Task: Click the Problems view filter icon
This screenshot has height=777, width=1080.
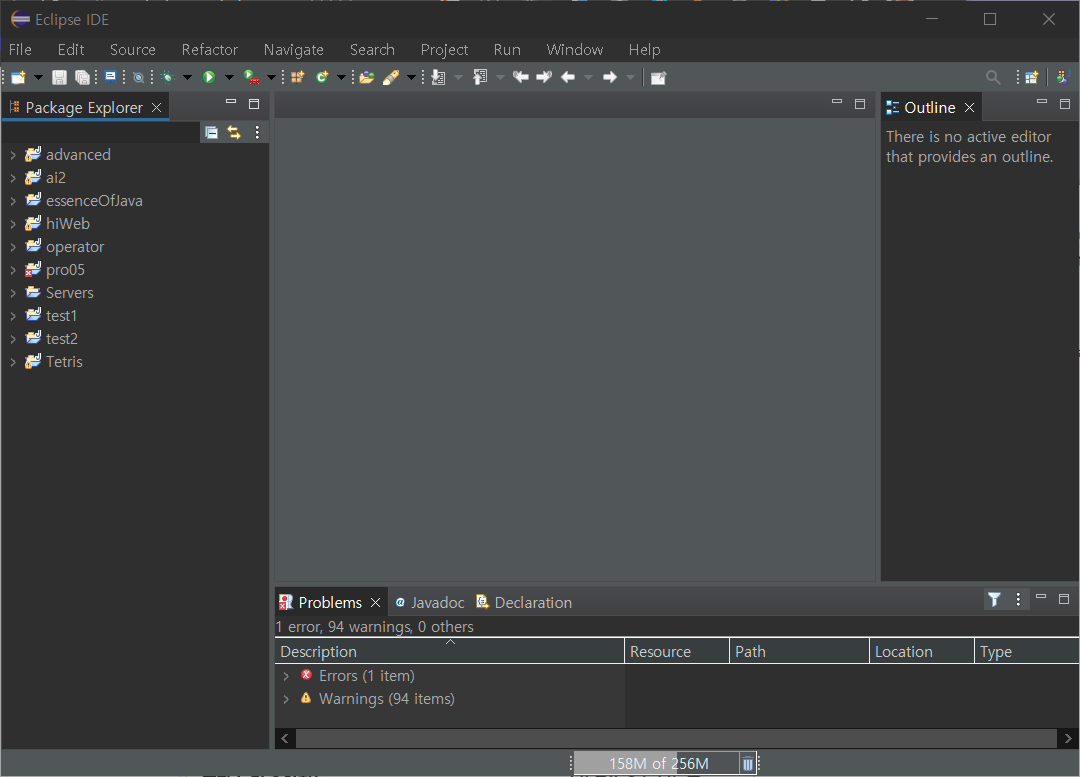Action: [994, 600]
